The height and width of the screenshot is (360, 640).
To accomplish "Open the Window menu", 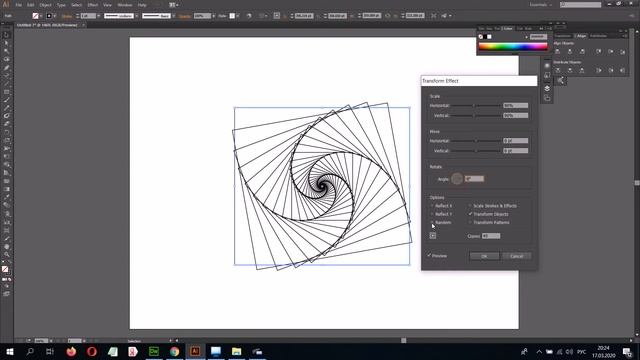I will 125,5.
